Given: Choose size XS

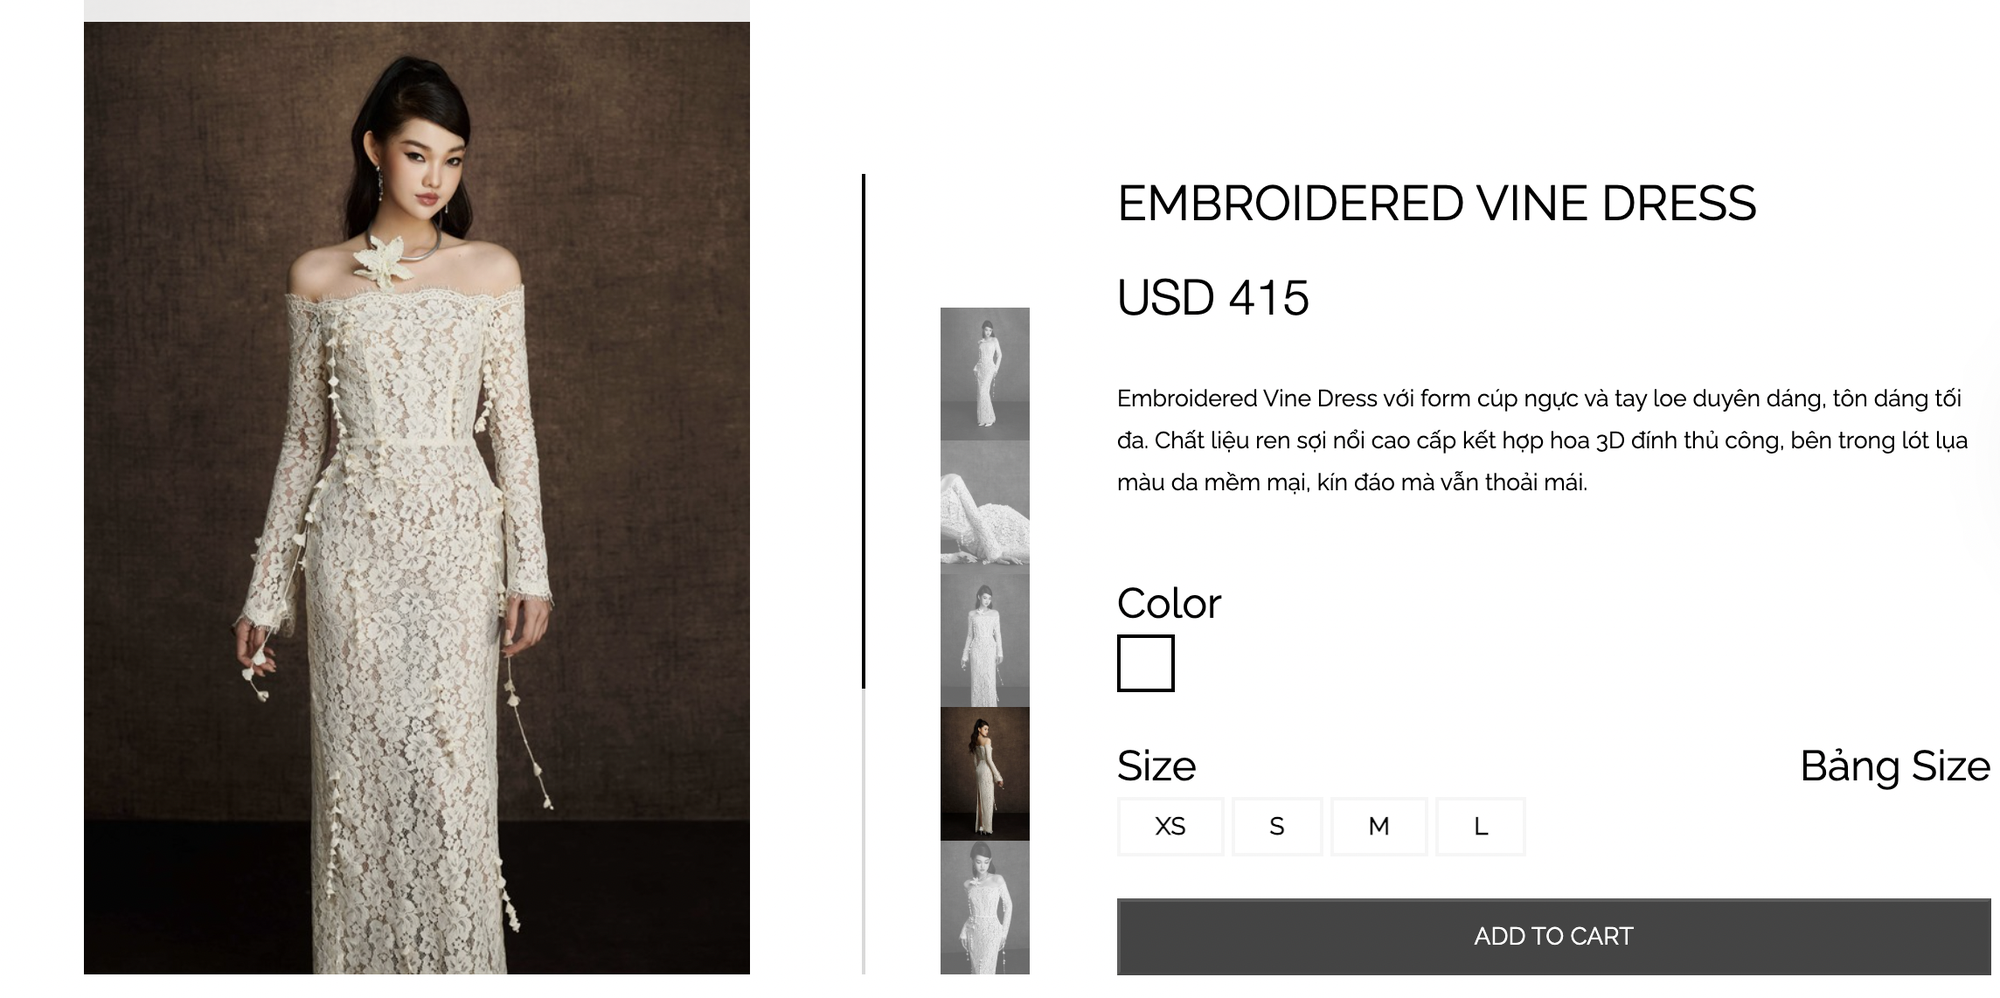Looking at the screenshot, I should coord(1170,826).
